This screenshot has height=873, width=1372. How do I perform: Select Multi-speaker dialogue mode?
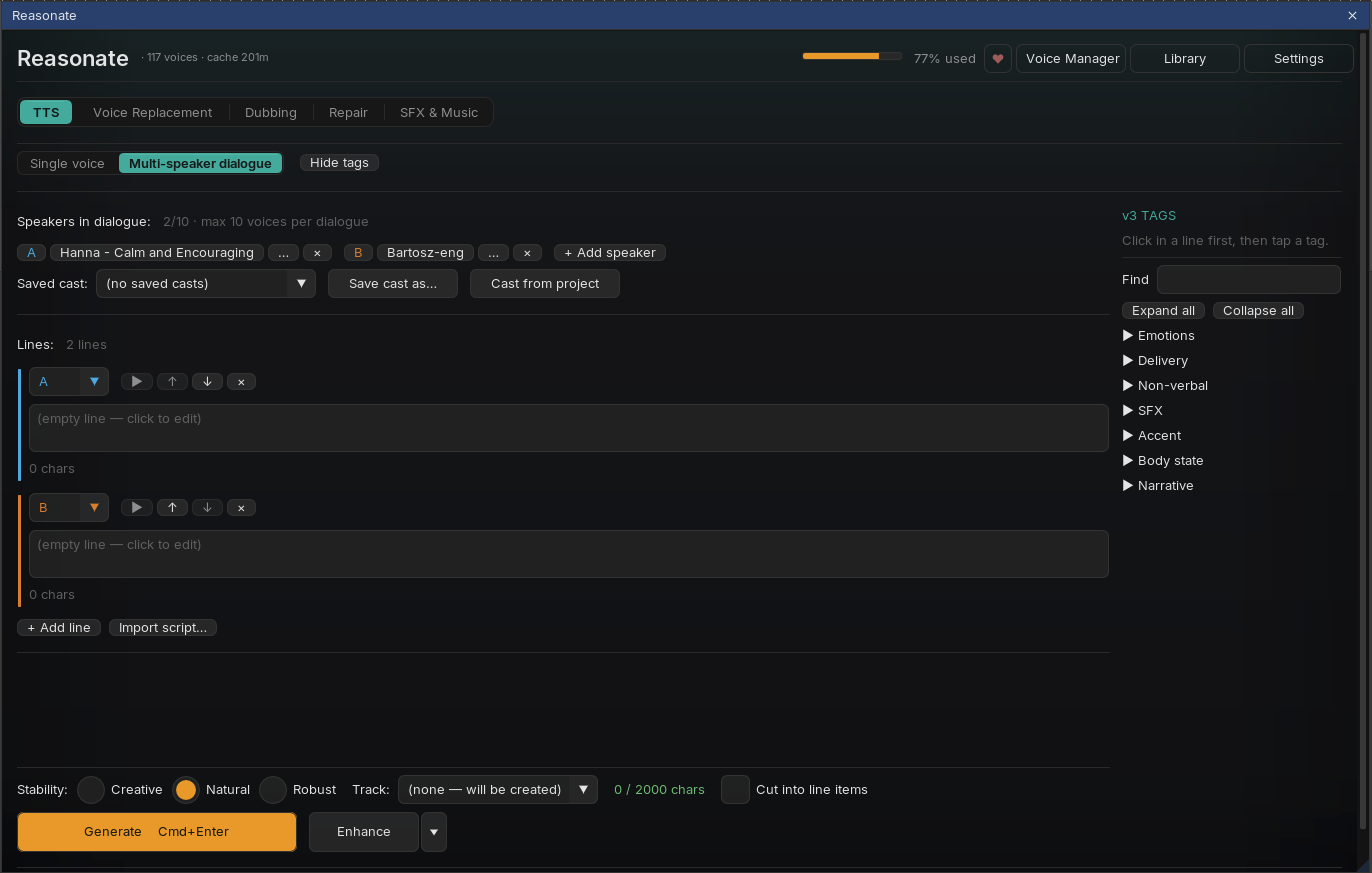(x=200, y=163)
